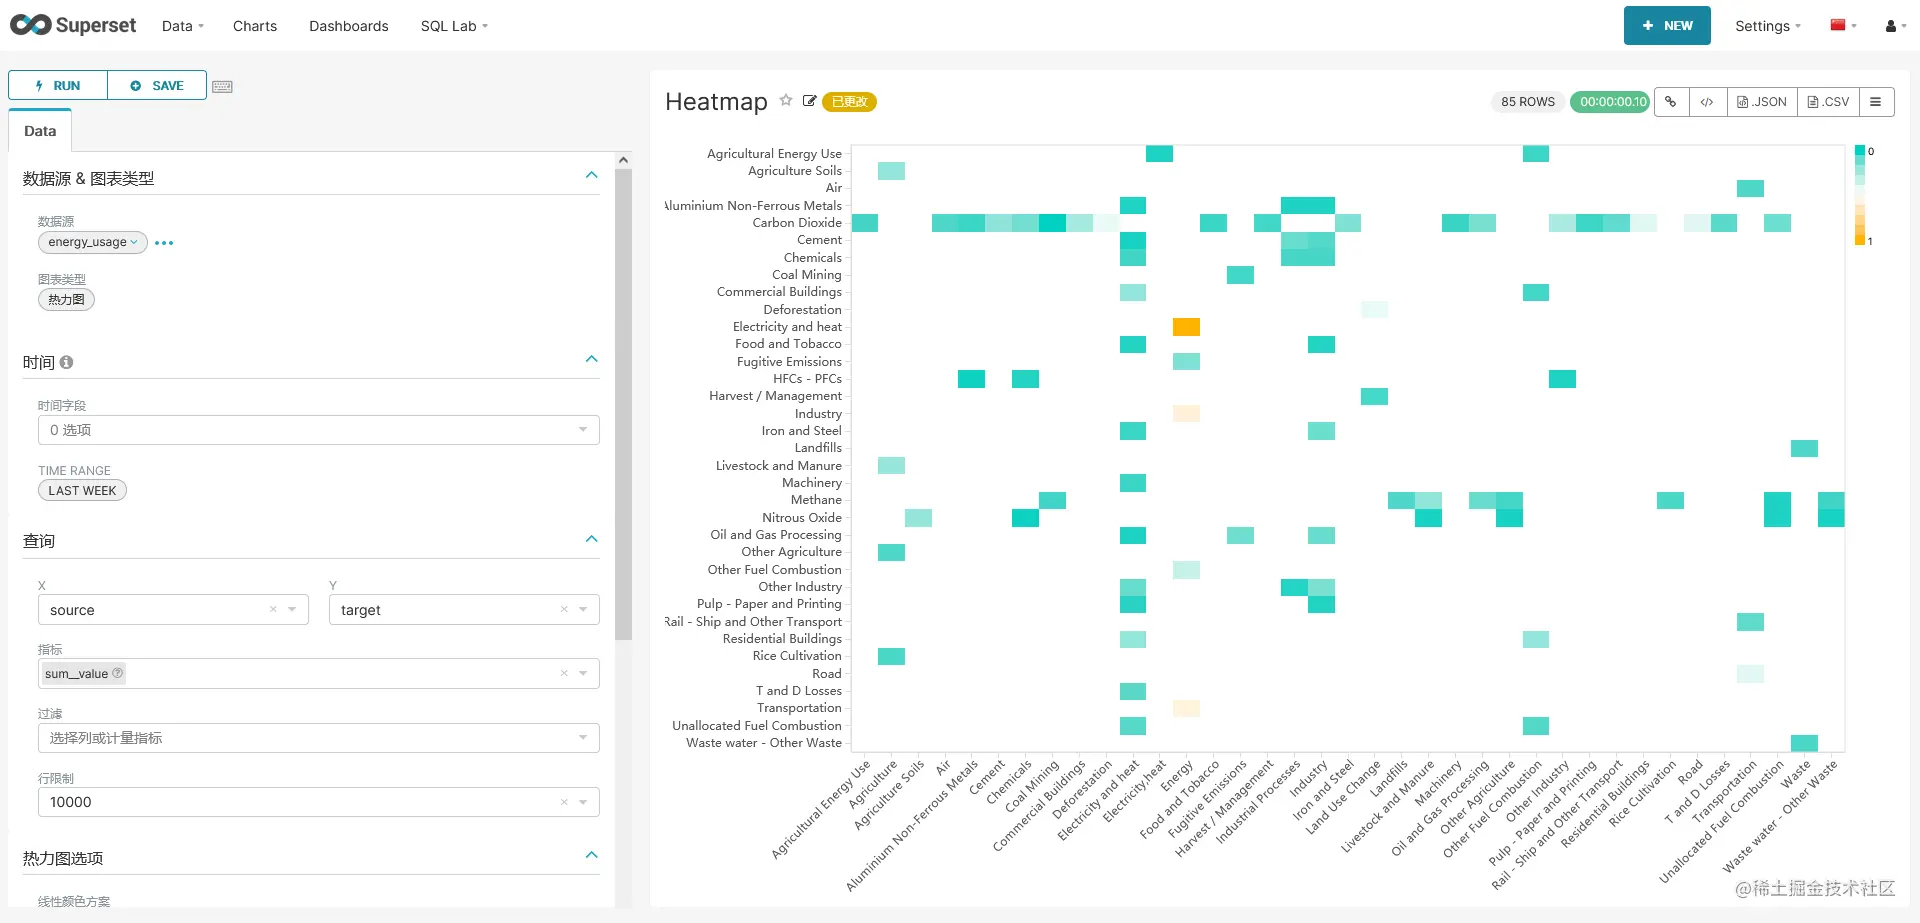Click the edit chart properties icon
This screenshot has height=923, width=1920.
809,101
